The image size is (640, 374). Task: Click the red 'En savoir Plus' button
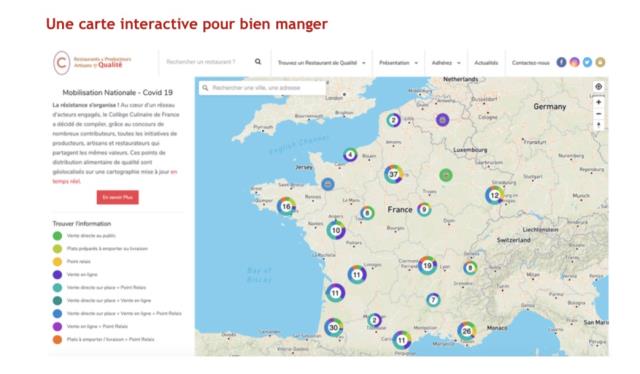tap(118, 197)
